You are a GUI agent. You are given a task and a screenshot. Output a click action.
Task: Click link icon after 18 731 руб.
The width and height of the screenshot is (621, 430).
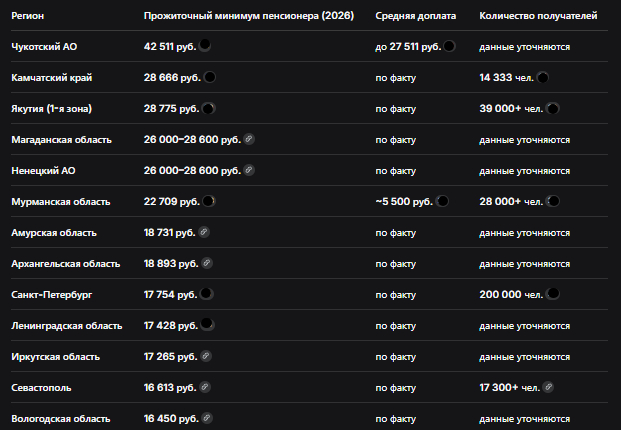pyautogui.click(x=204, y=232)
